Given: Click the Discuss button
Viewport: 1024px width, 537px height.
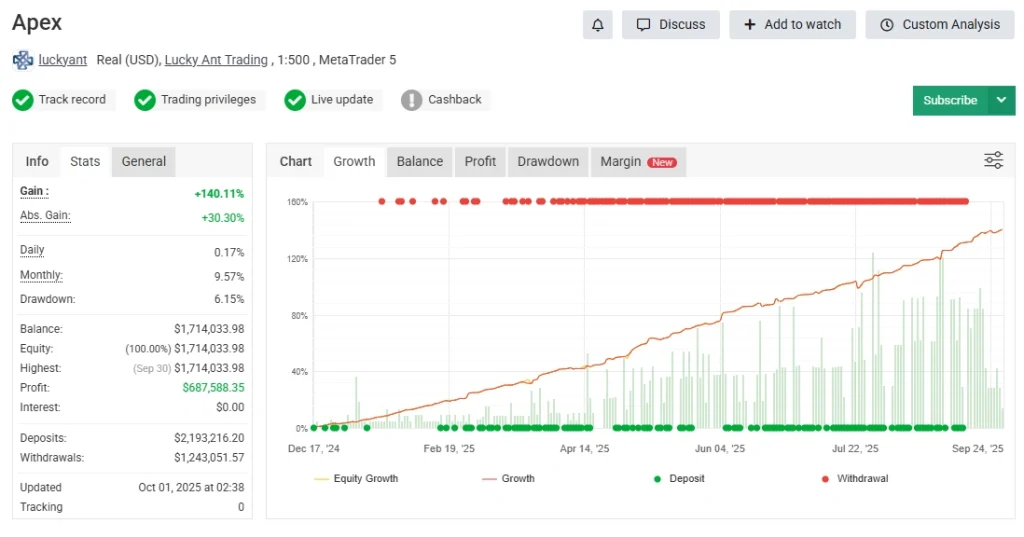Looking at the screenshot, I should click(x=671, y=25).
